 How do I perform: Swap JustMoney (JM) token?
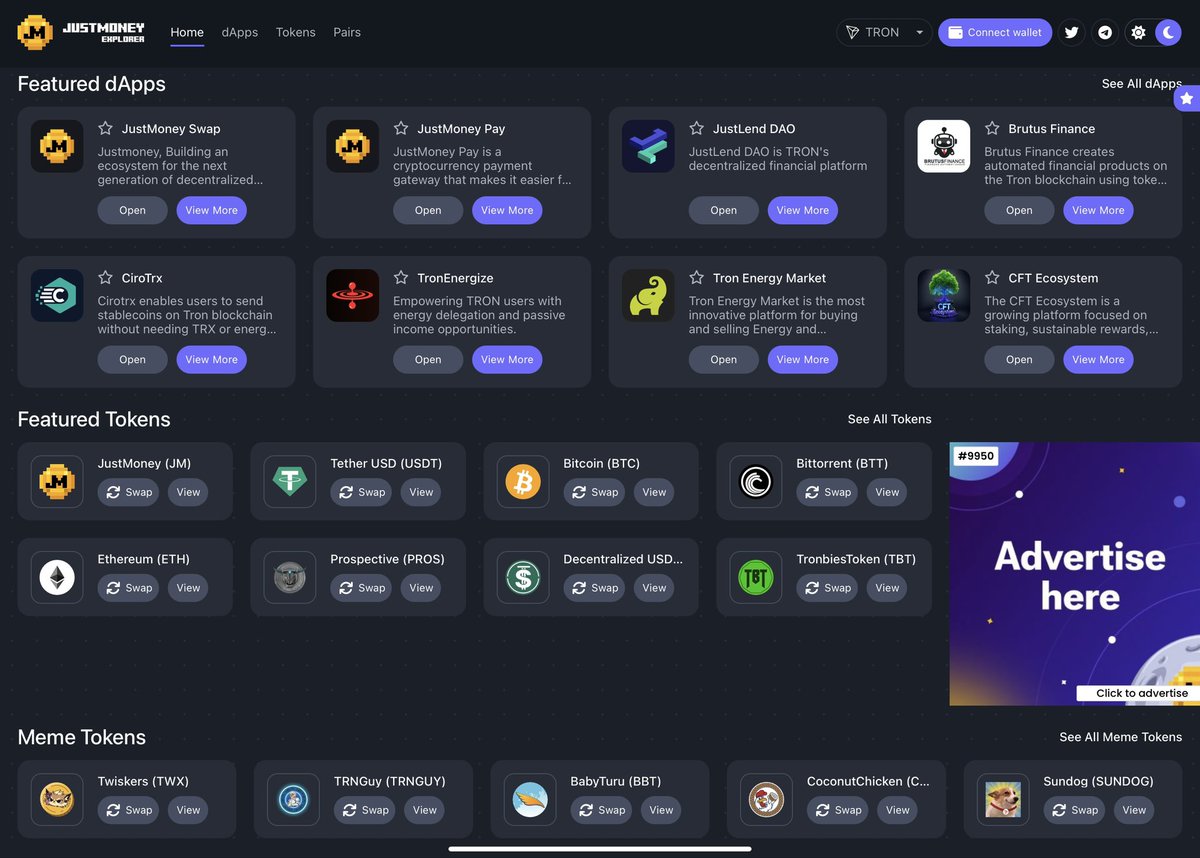pyautogui.click(x=128, y=492)
